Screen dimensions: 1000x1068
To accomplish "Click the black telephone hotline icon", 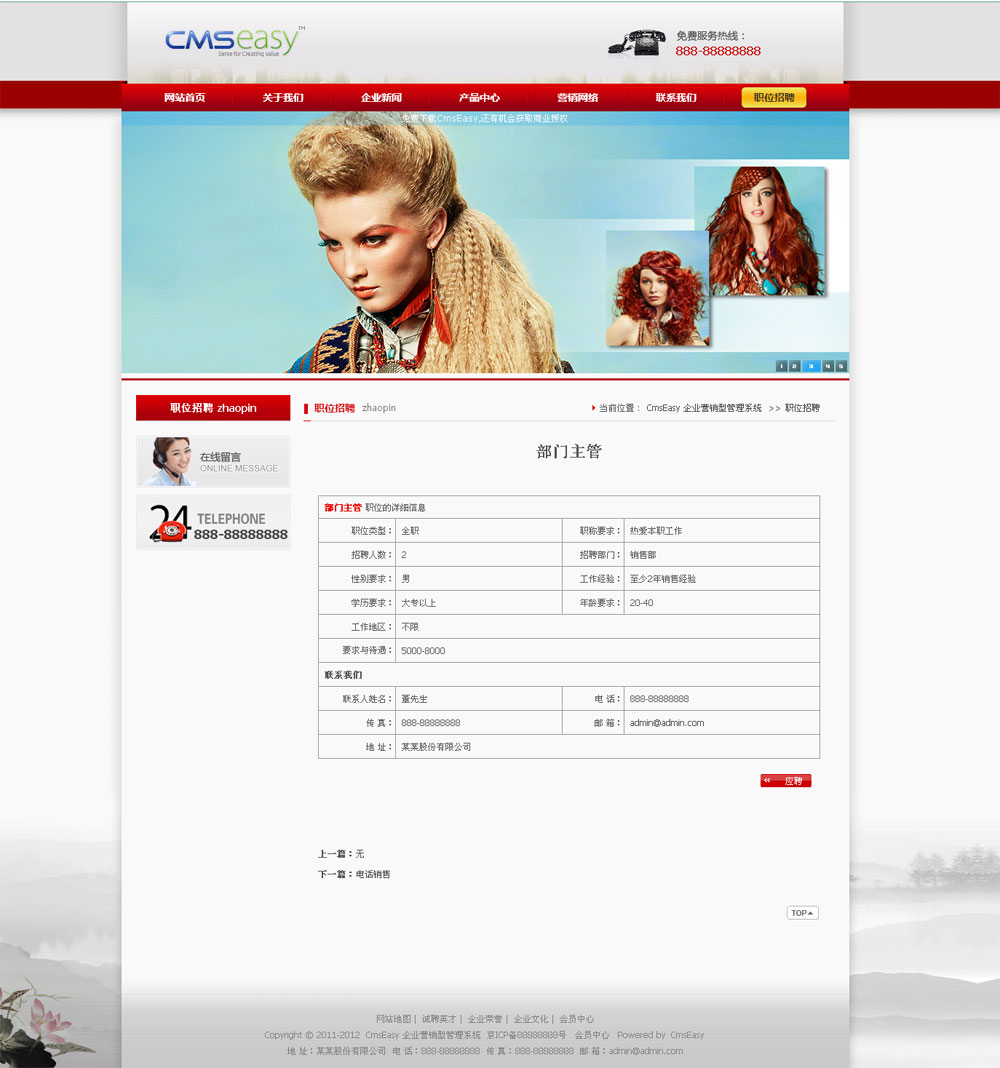I will click(637, 43).
